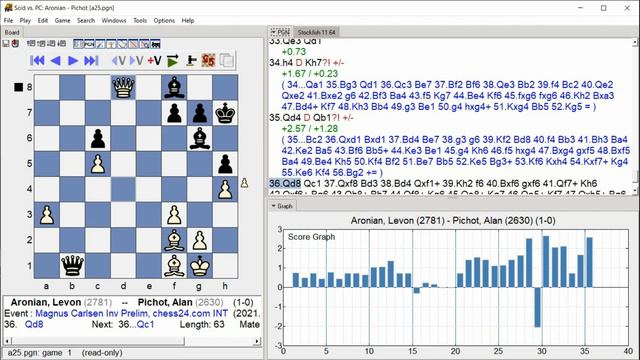Click the exit variation (left V) icon
Viewport: 640px width, 360px height.
point(118,61)
